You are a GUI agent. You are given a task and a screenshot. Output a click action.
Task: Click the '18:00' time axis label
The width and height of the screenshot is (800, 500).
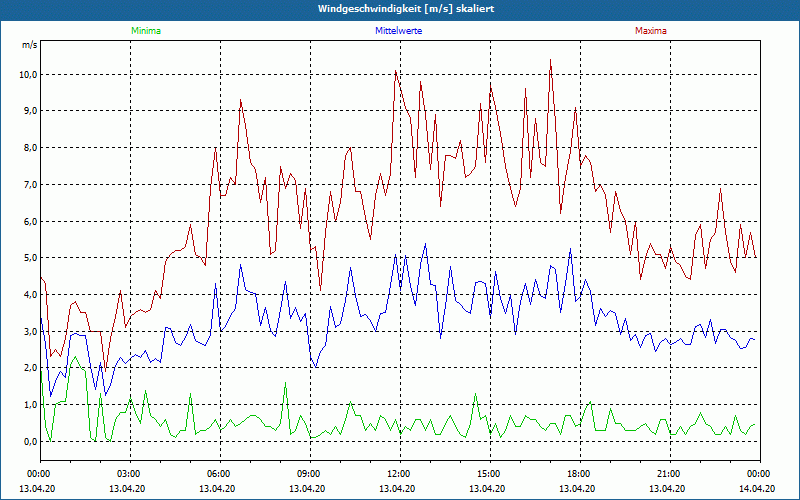(580, 474)
